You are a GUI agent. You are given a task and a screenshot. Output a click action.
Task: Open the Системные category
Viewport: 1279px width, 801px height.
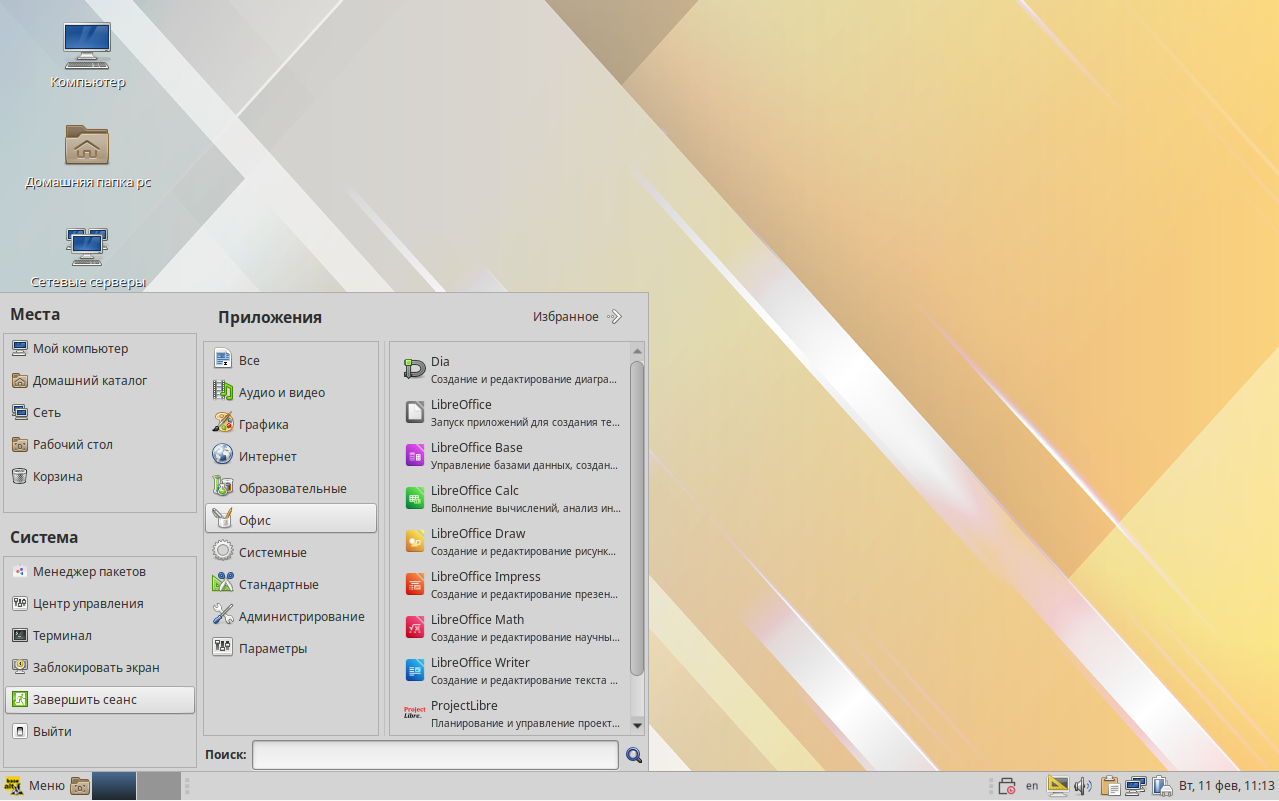[x=291, y=552]
